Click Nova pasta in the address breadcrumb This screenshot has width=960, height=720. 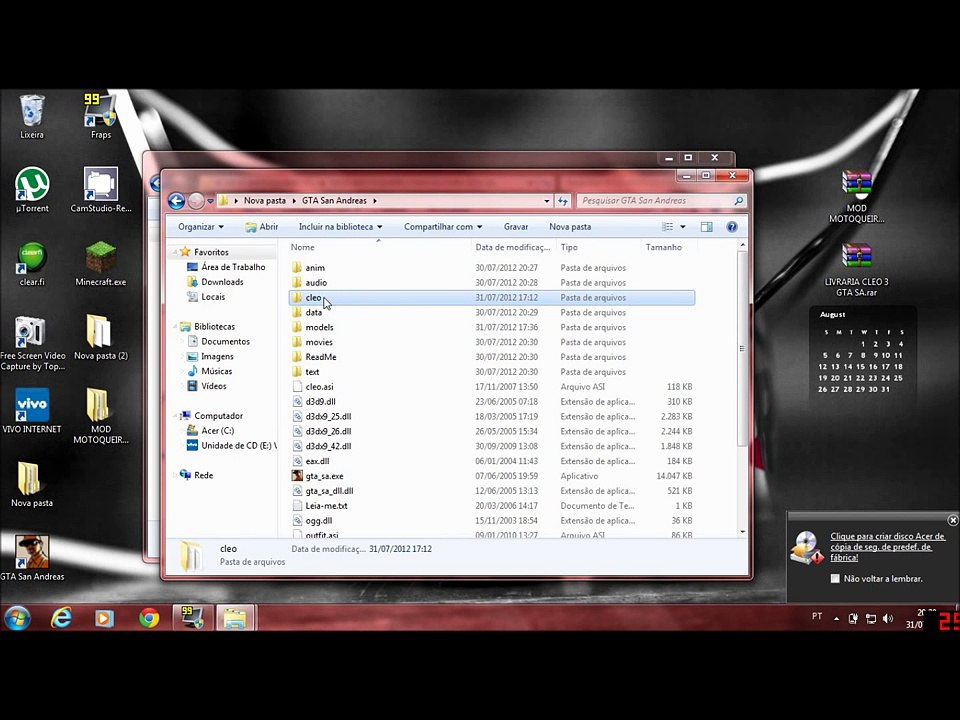264,201
